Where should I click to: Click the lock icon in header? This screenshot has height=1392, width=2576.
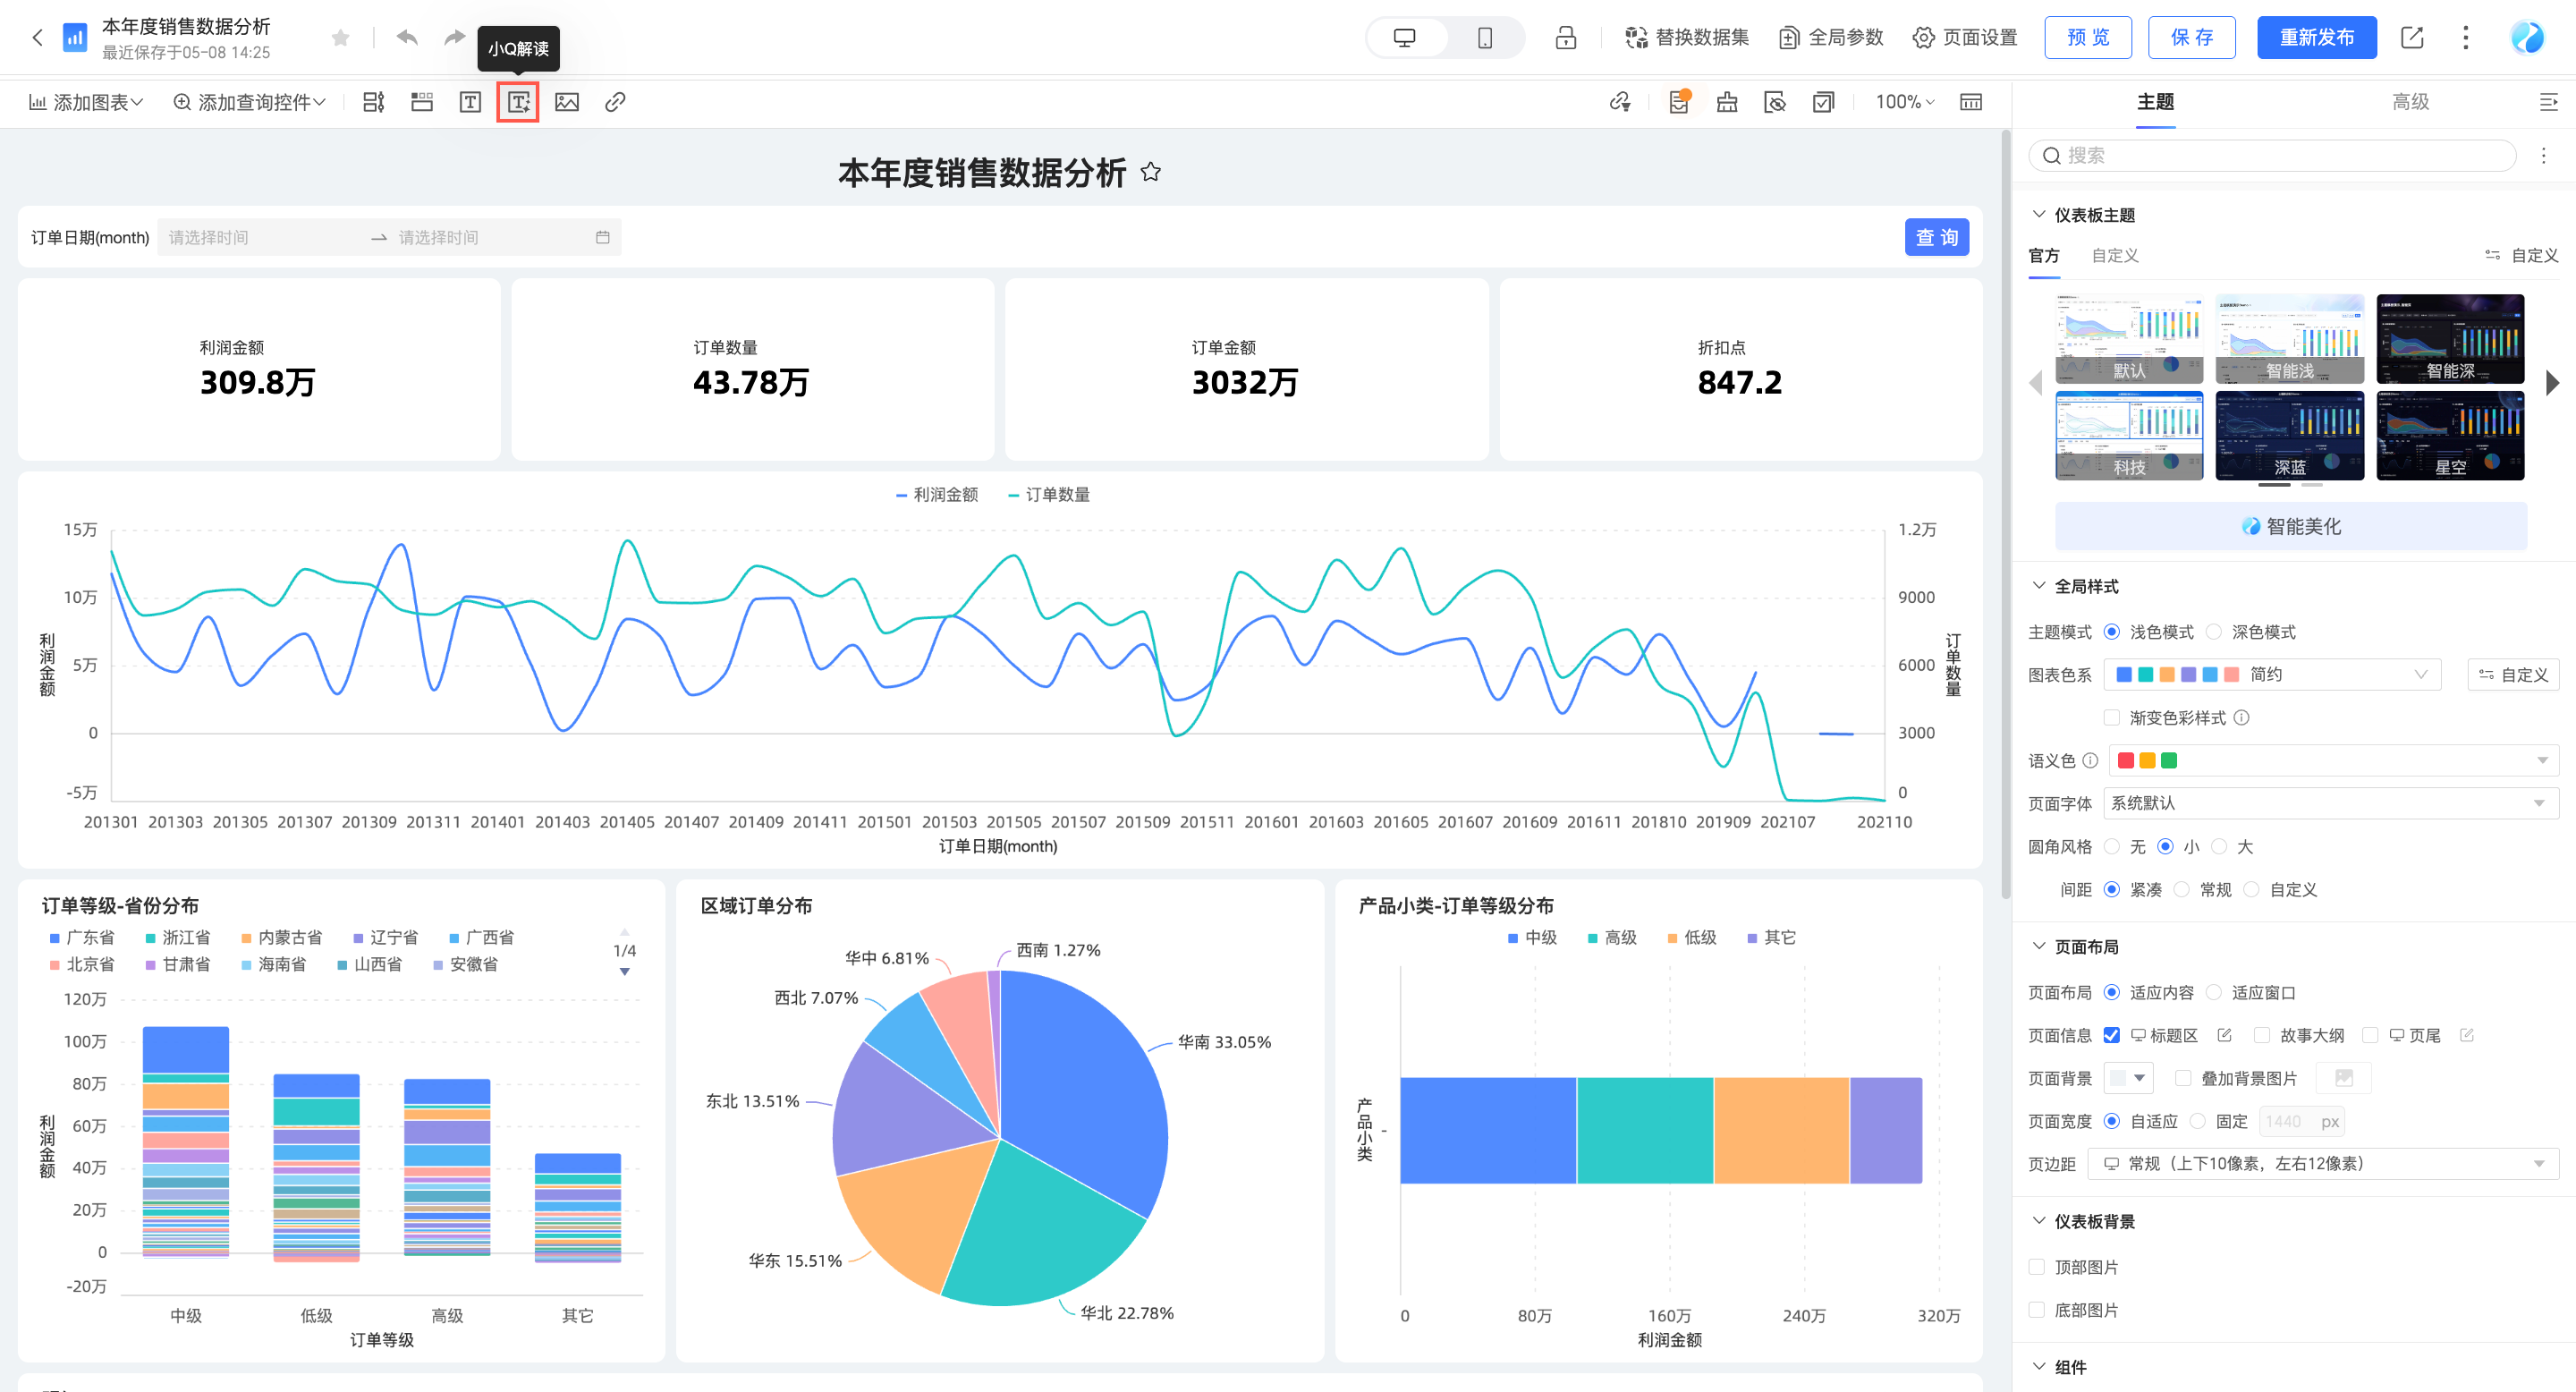pos(1565,38)
